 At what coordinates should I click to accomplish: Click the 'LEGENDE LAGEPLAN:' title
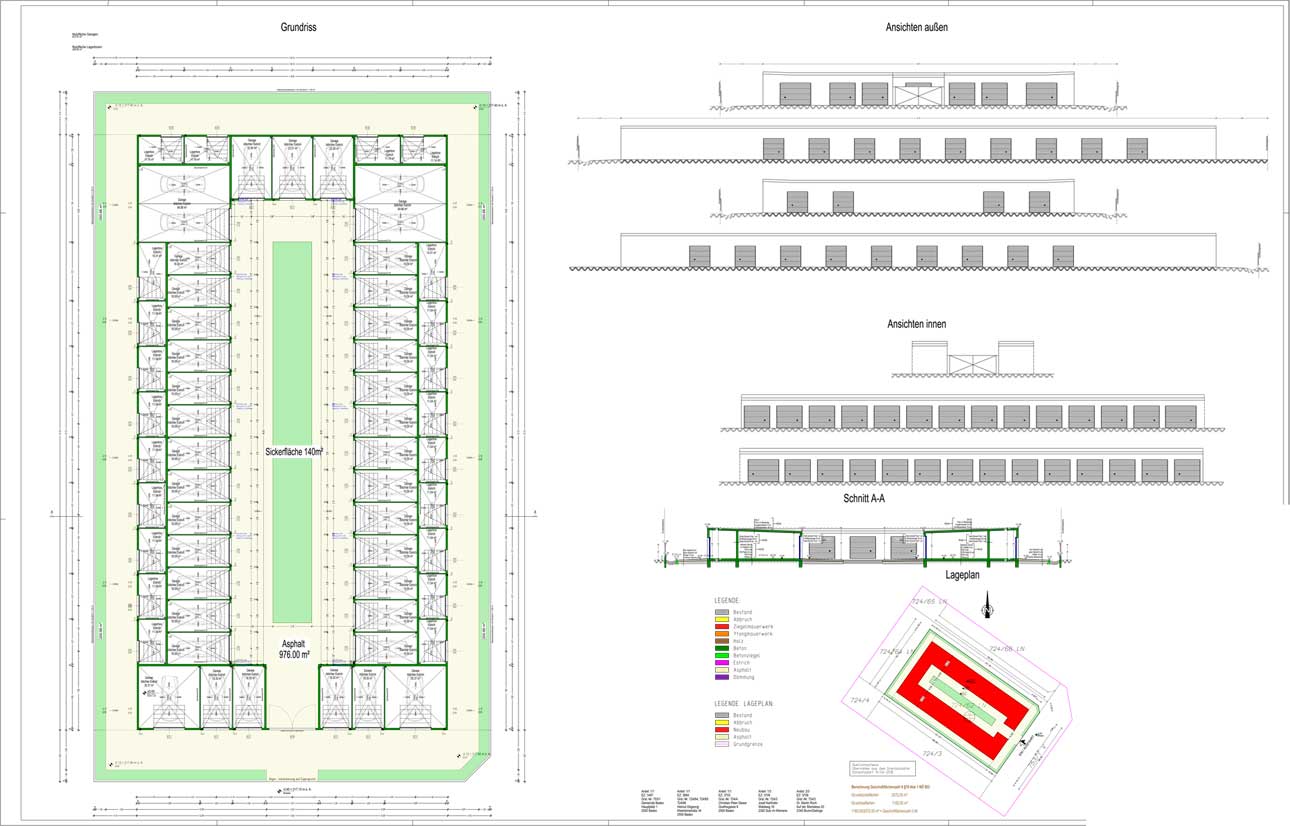coord(744,703)
